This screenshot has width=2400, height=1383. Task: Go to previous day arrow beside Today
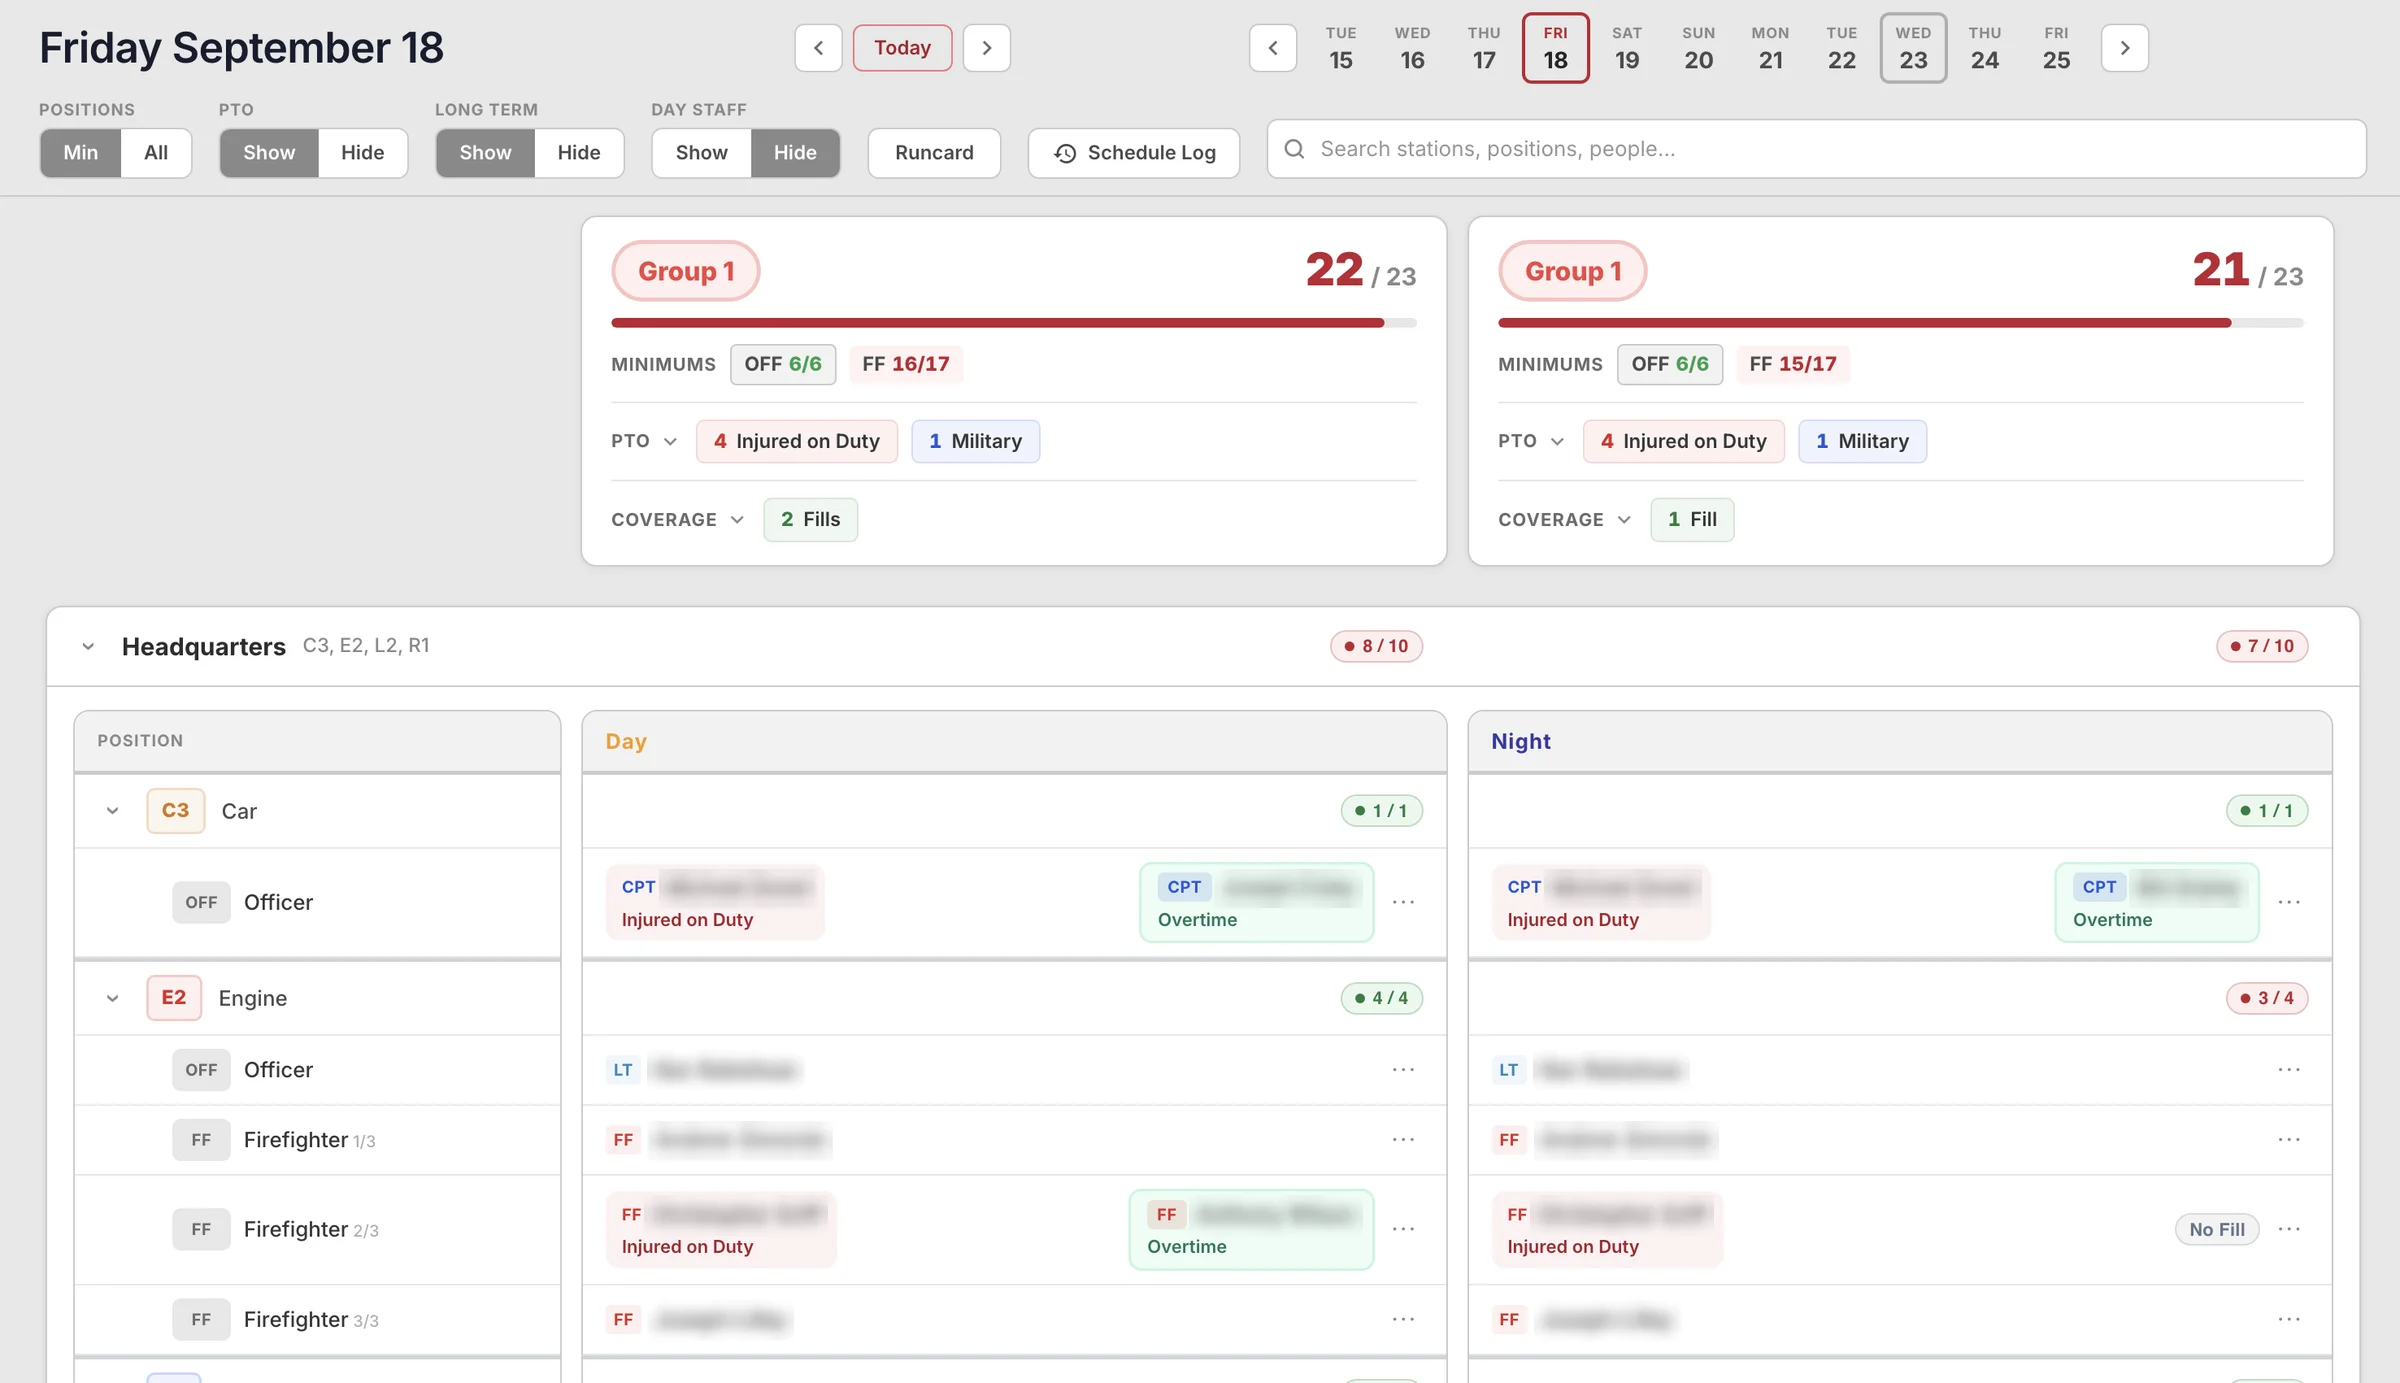click(x=818, y=48)
